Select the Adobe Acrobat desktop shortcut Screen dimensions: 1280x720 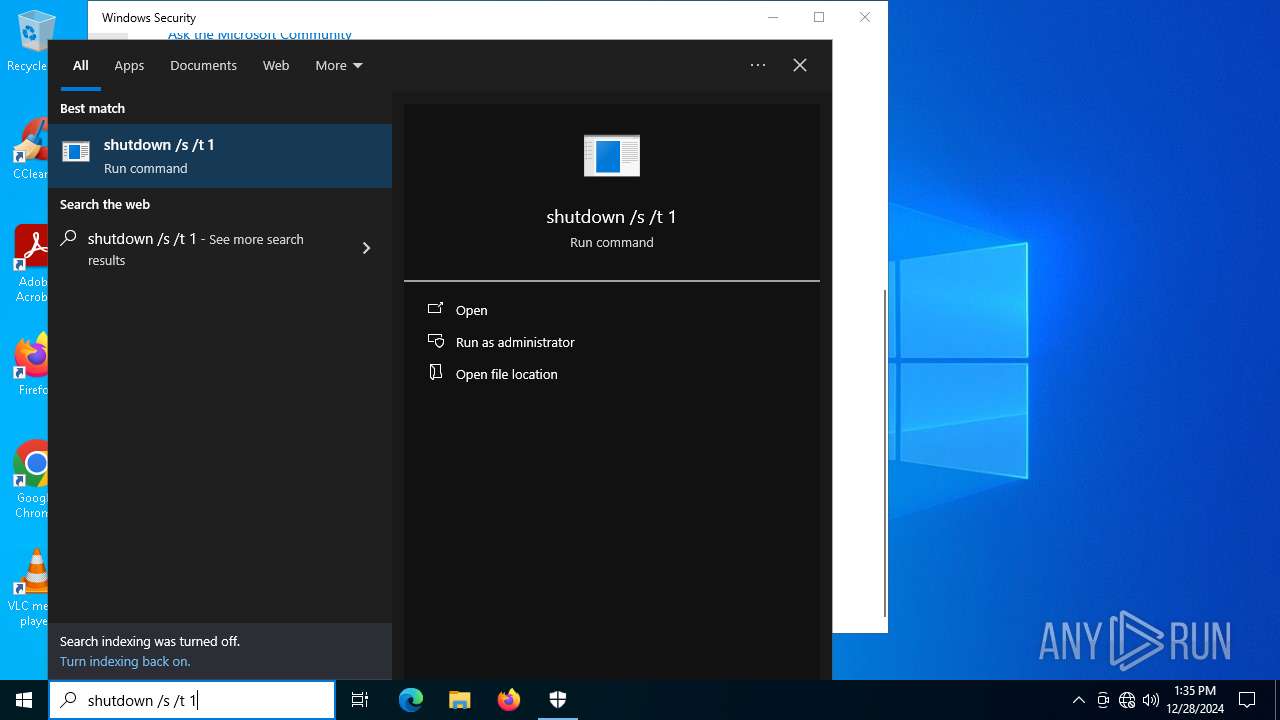click(32, 264)
